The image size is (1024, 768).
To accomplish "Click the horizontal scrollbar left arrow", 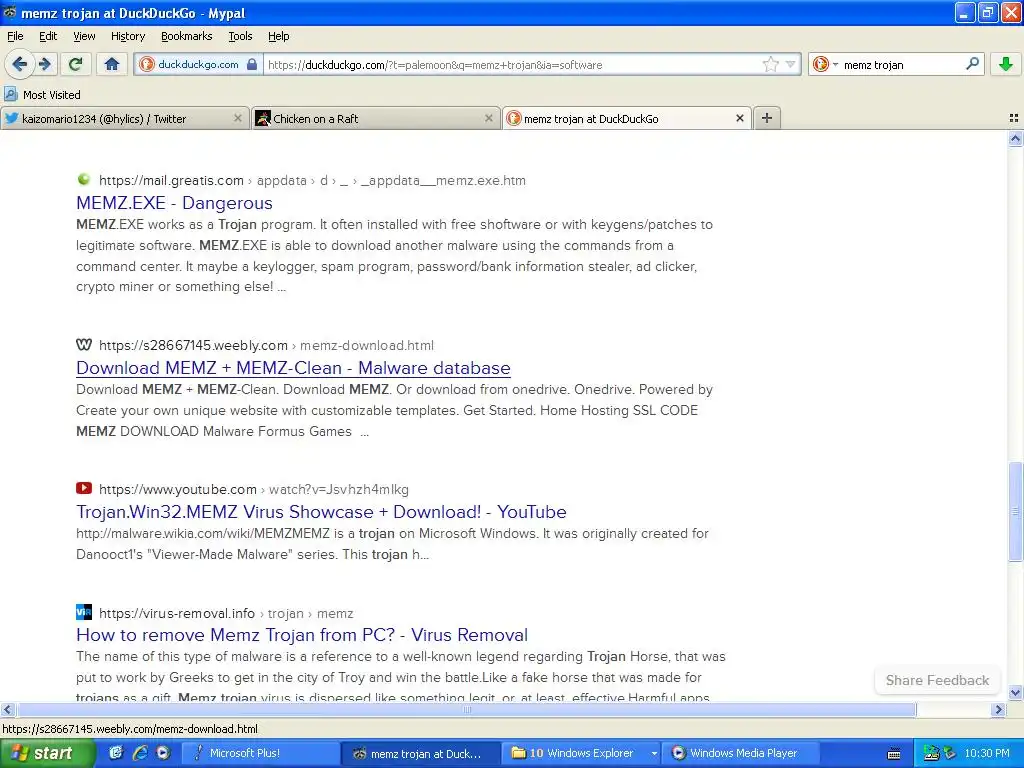I will [x=7, y=709].
